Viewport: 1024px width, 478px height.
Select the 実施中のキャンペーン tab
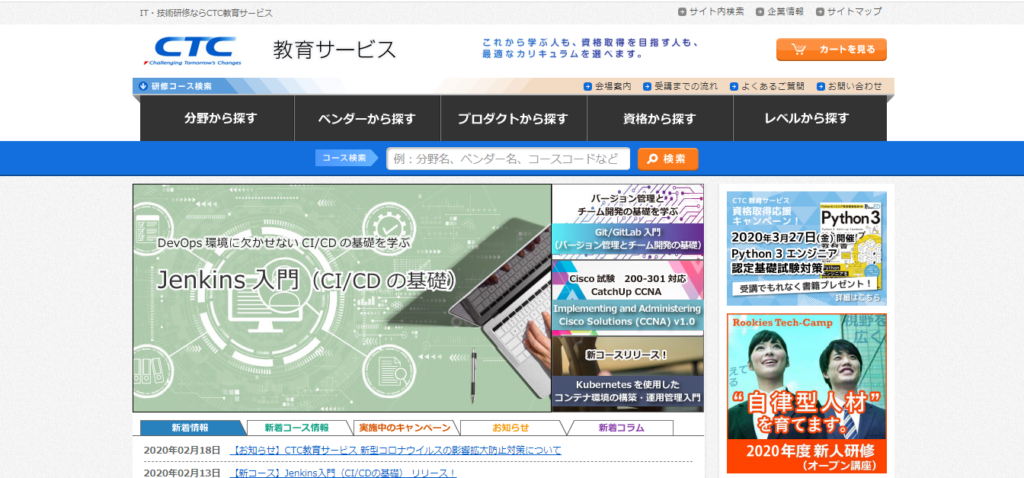pos(404,428)
